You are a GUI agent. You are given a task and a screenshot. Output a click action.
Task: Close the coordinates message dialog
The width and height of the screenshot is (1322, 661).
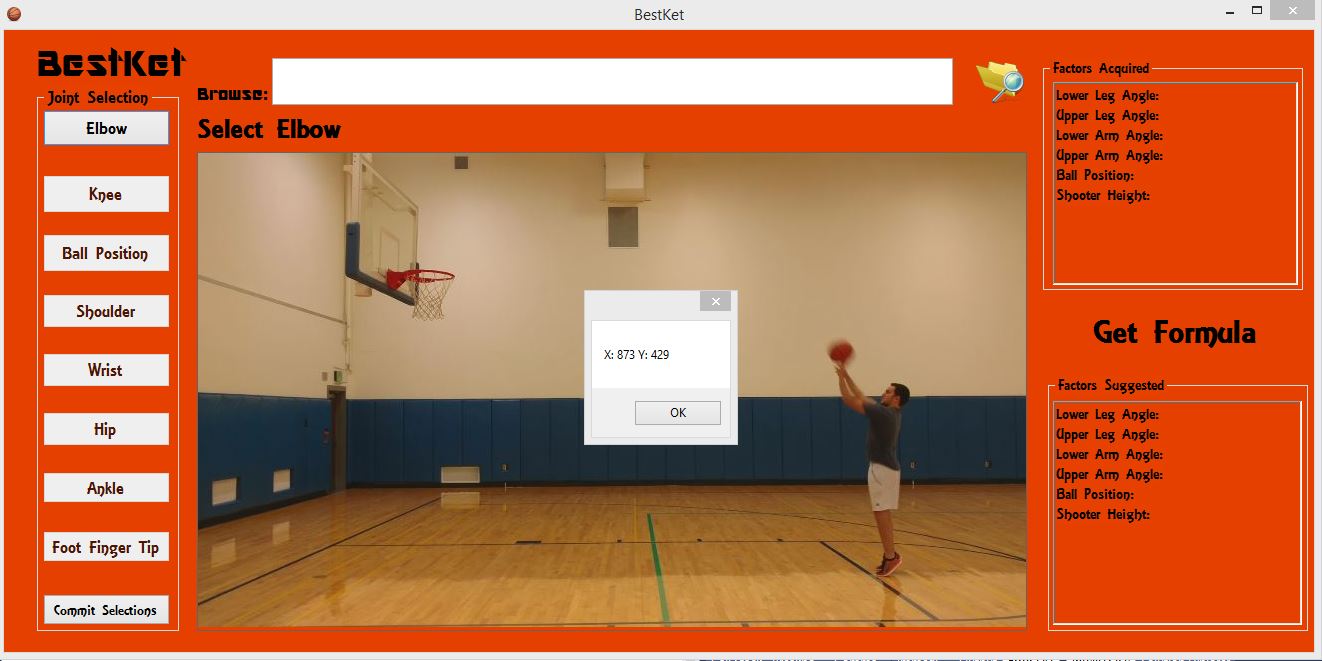tap(715, 301)
